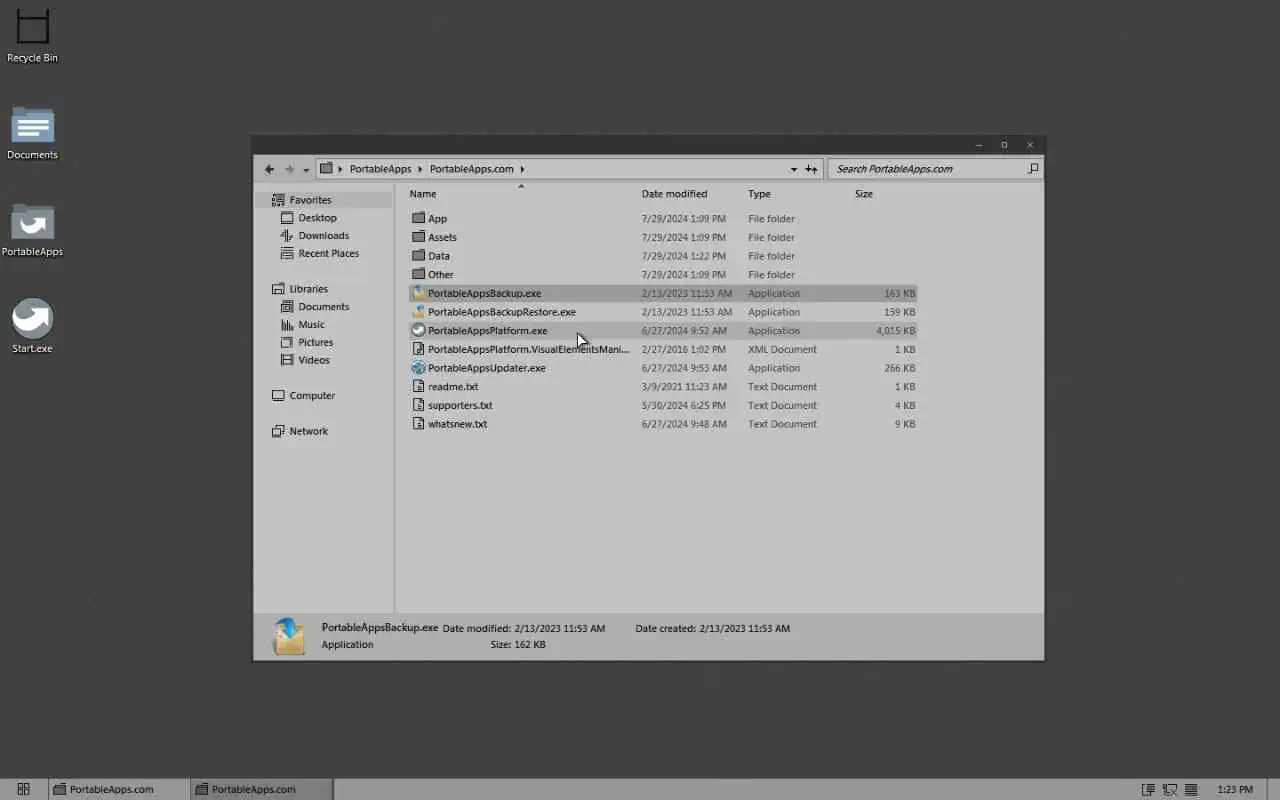Click the PortableAppsBackup.exe file icon
Viewport: 1280px width, 800px height.
pos(419,293)
